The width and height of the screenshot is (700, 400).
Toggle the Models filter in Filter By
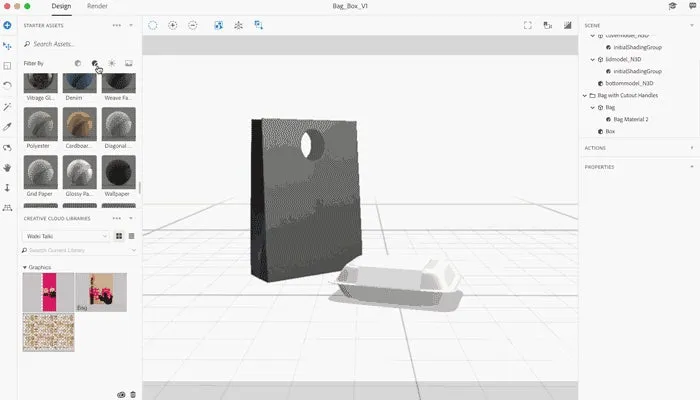click(x=78, y=63)
